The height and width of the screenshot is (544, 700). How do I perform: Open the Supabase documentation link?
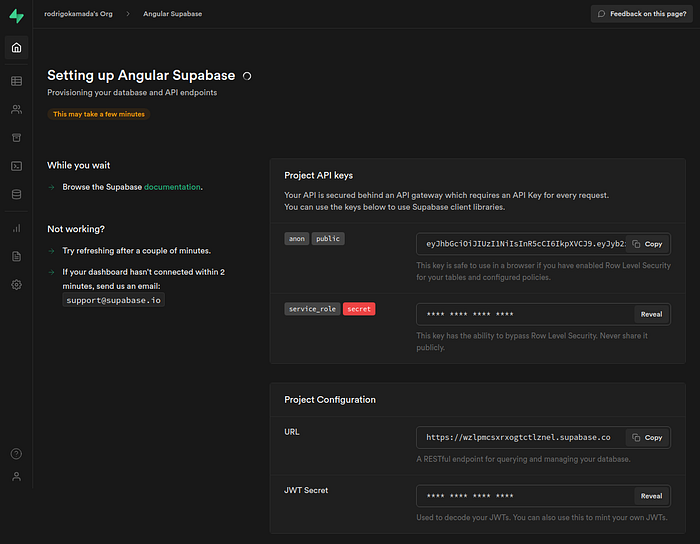(x=172, y=187)
